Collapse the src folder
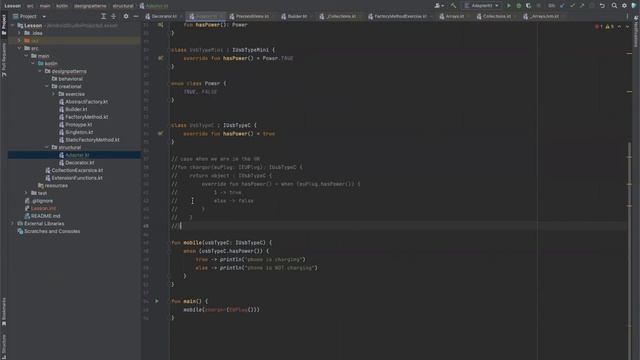This screenshot has height=360, width=640. click(x=19, y=48)
